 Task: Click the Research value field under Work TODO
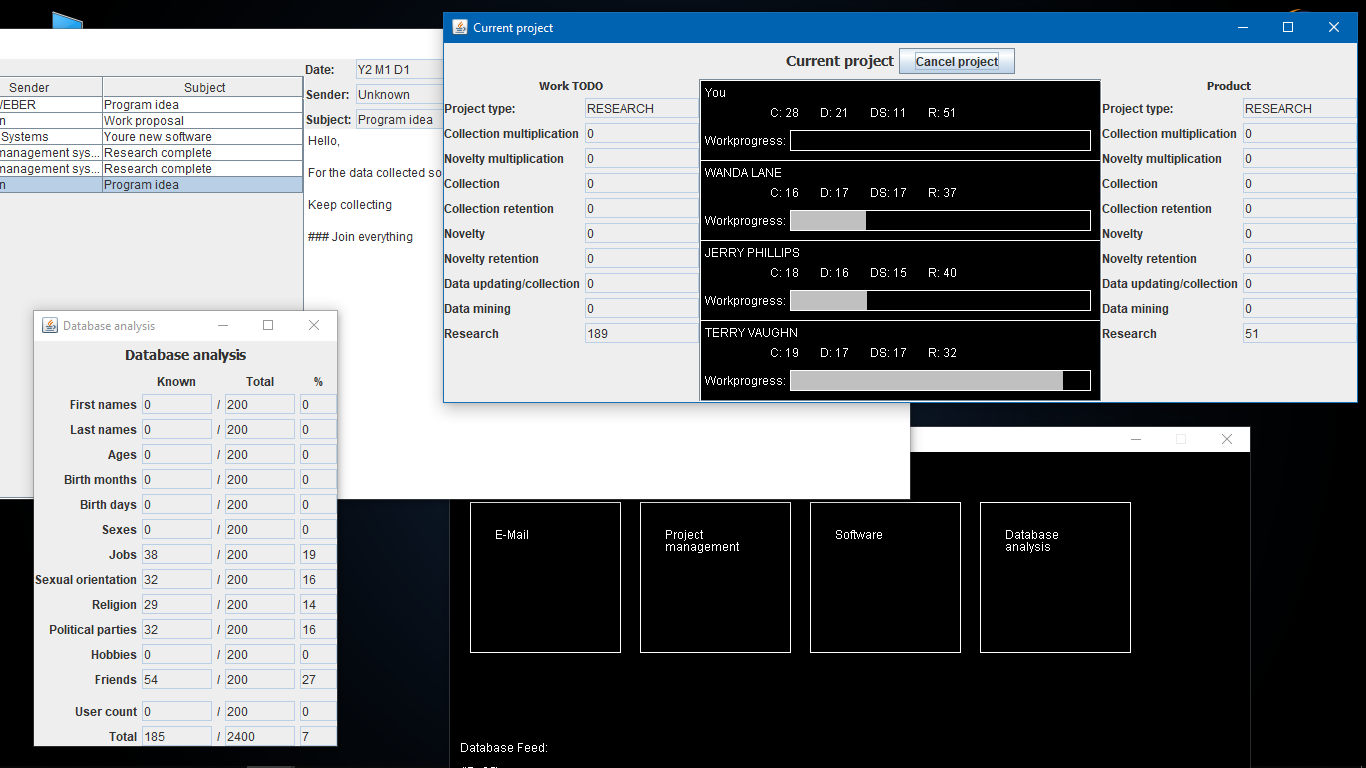point(641,334)
